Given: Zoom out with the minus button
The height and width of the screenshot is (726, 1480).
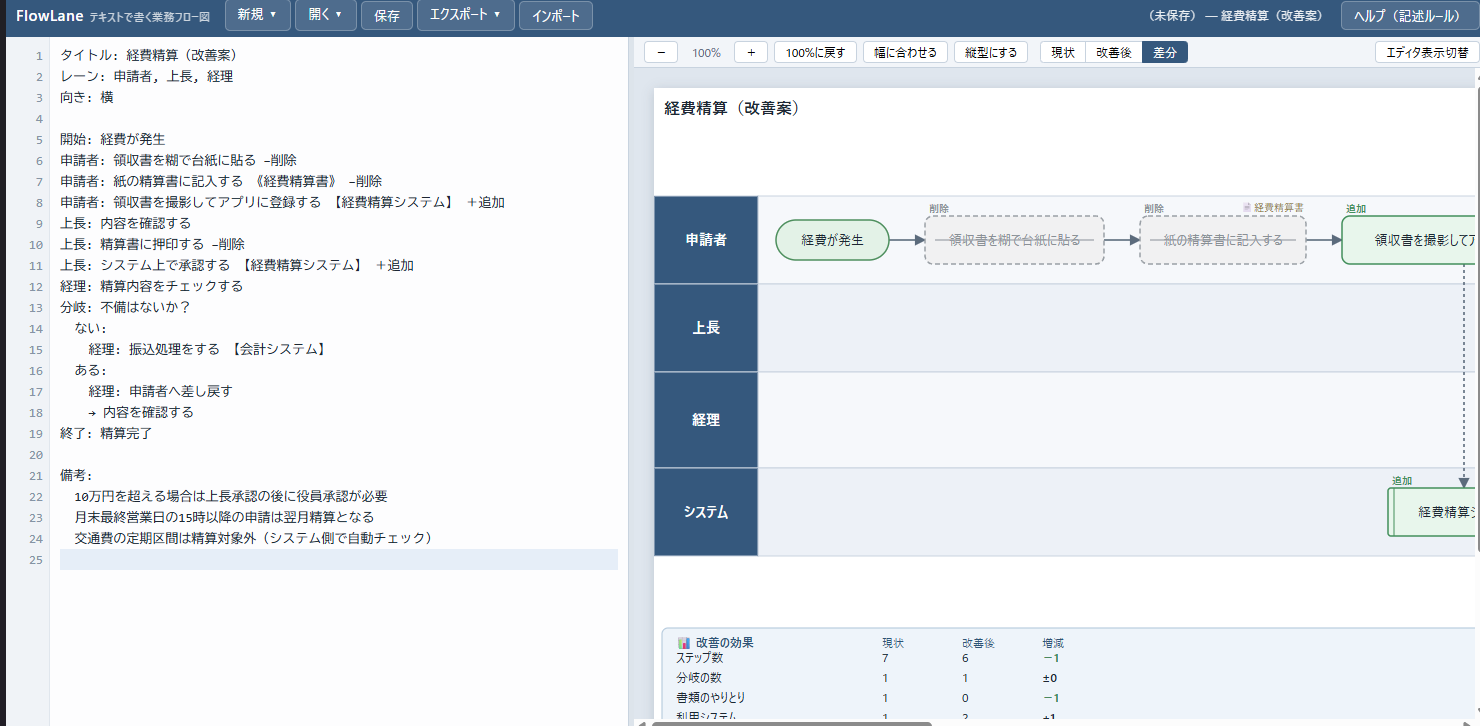Looking at the screenshot, I should [661, 52].
